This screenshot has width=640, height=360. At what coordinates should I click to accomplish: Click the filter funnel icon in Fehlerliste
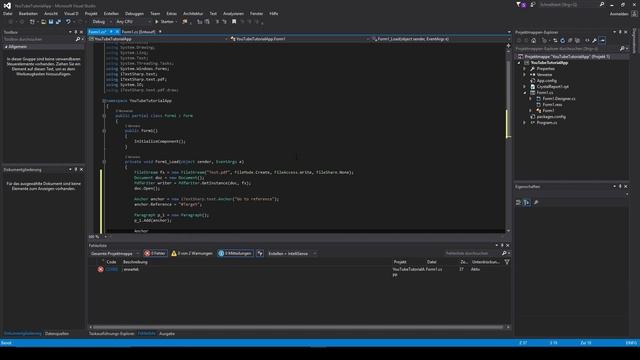(x=507, y=262)
